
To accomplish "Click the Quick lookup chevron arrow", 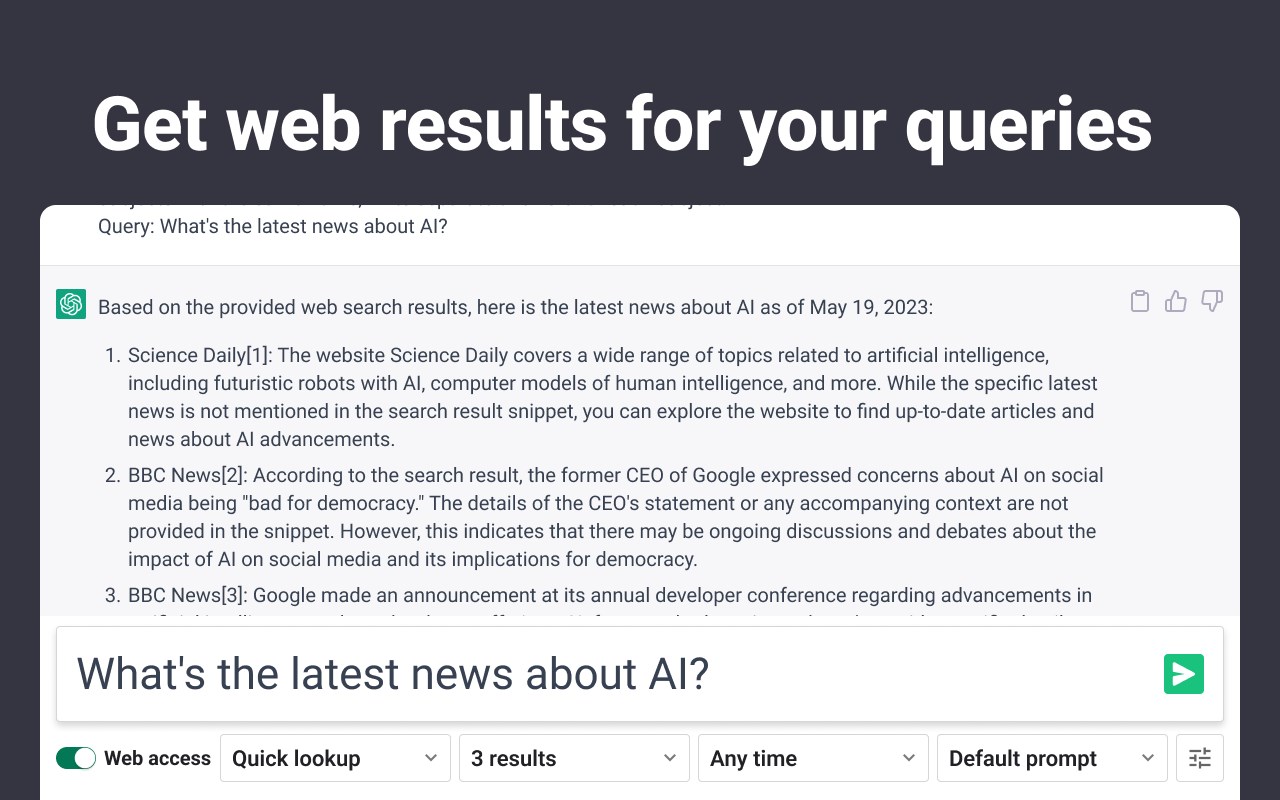I will (431, 758).
